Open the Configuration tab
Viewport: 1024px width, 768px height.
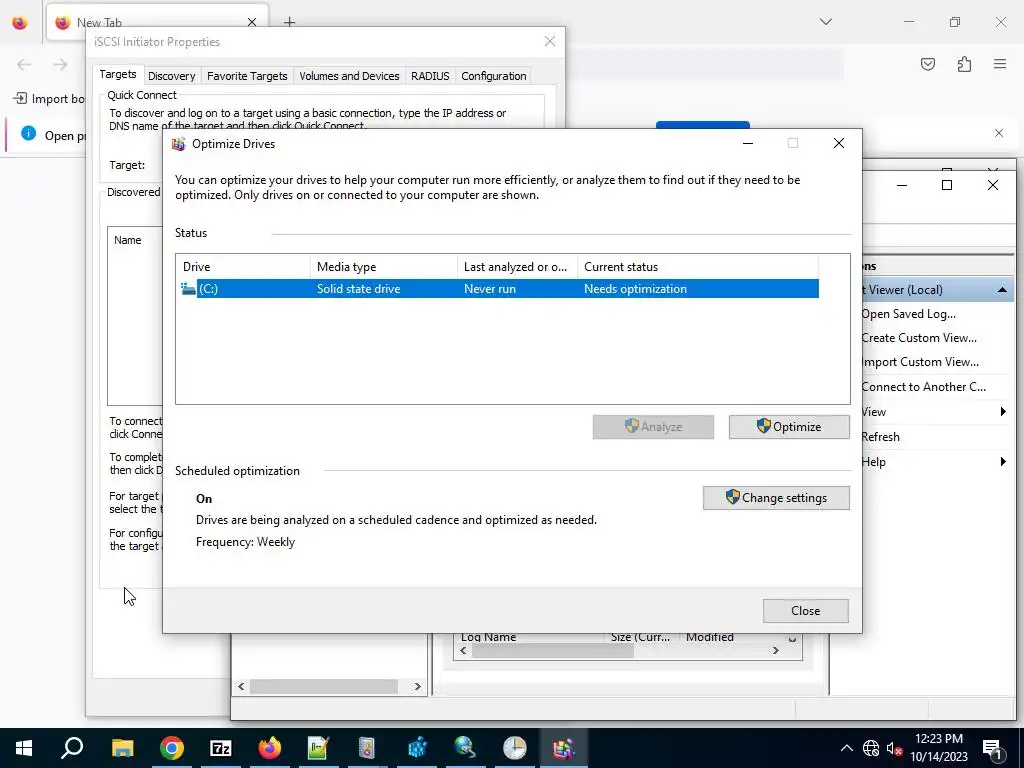tap(494, 76)
